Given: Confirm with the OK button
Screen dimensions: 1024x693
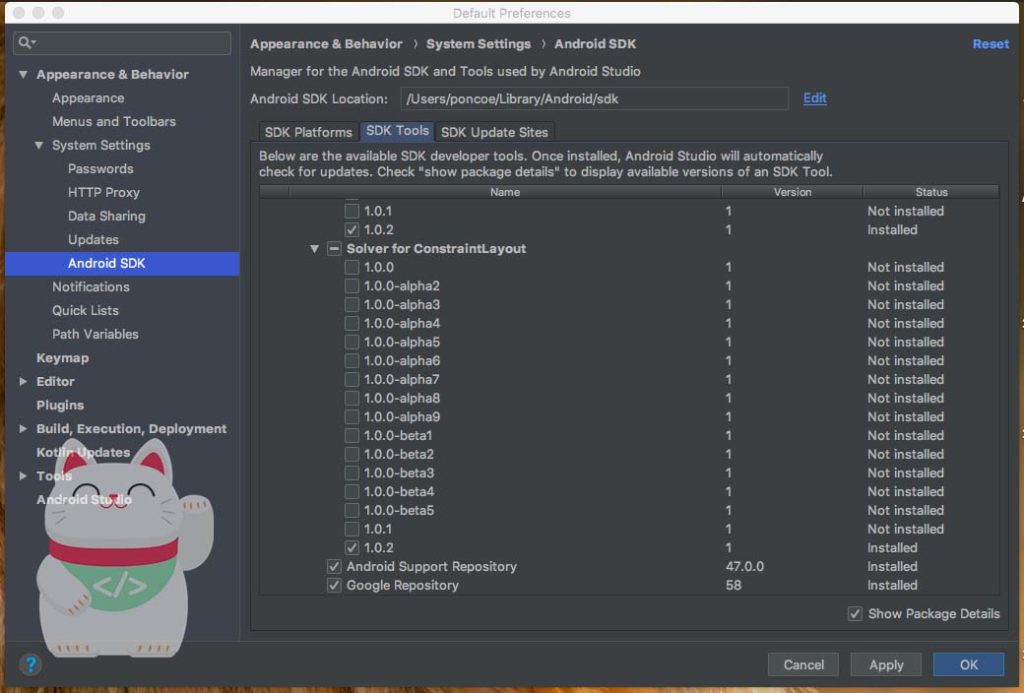Looking at the screenshot, I should [x=968, y=664].
